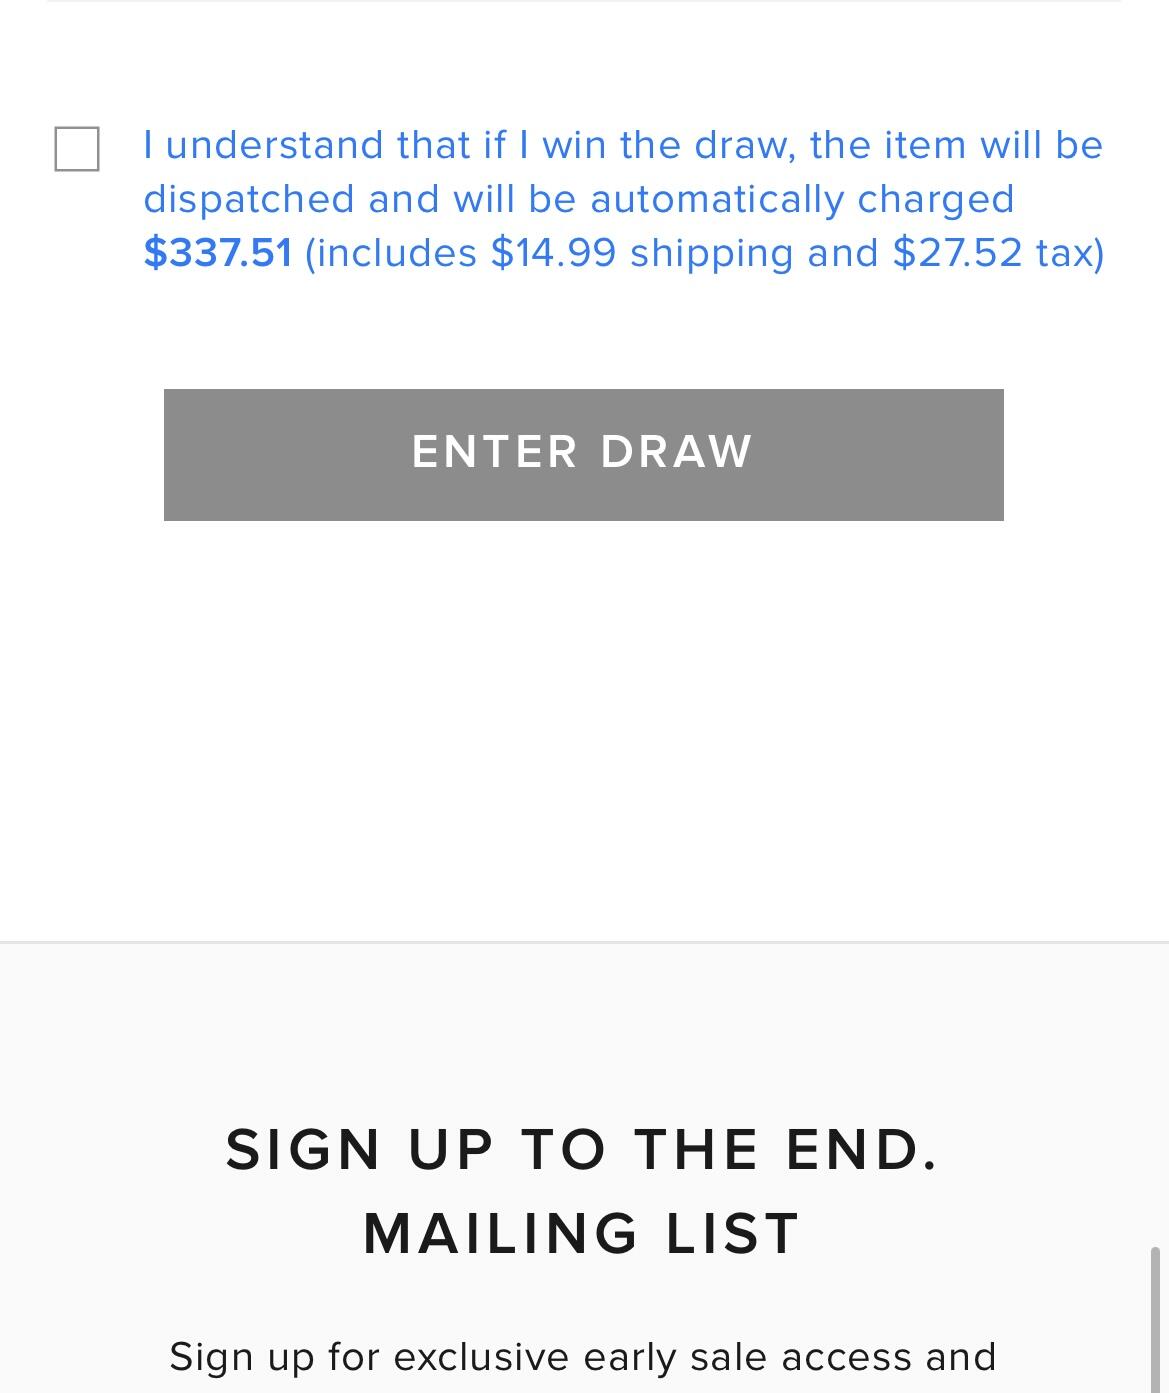
Task: Click the ENTER DRAW button
Action: pos(584,455)
